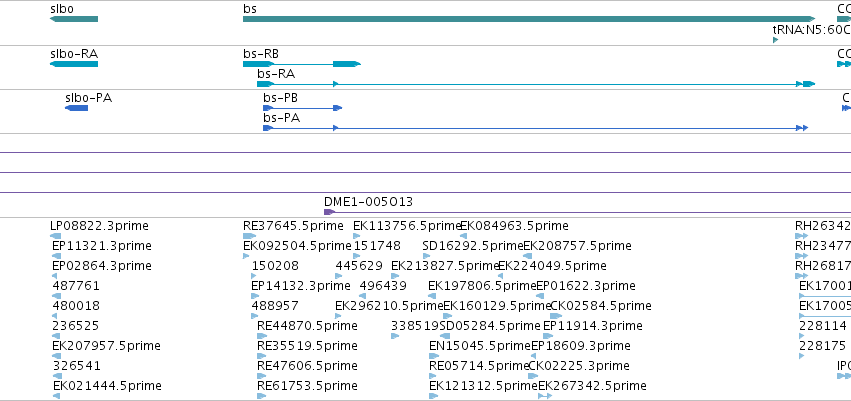The height and width of the screenshot is (401, 851).
Task: Select EST EN15045.5prime
Action: click(480, 346)
